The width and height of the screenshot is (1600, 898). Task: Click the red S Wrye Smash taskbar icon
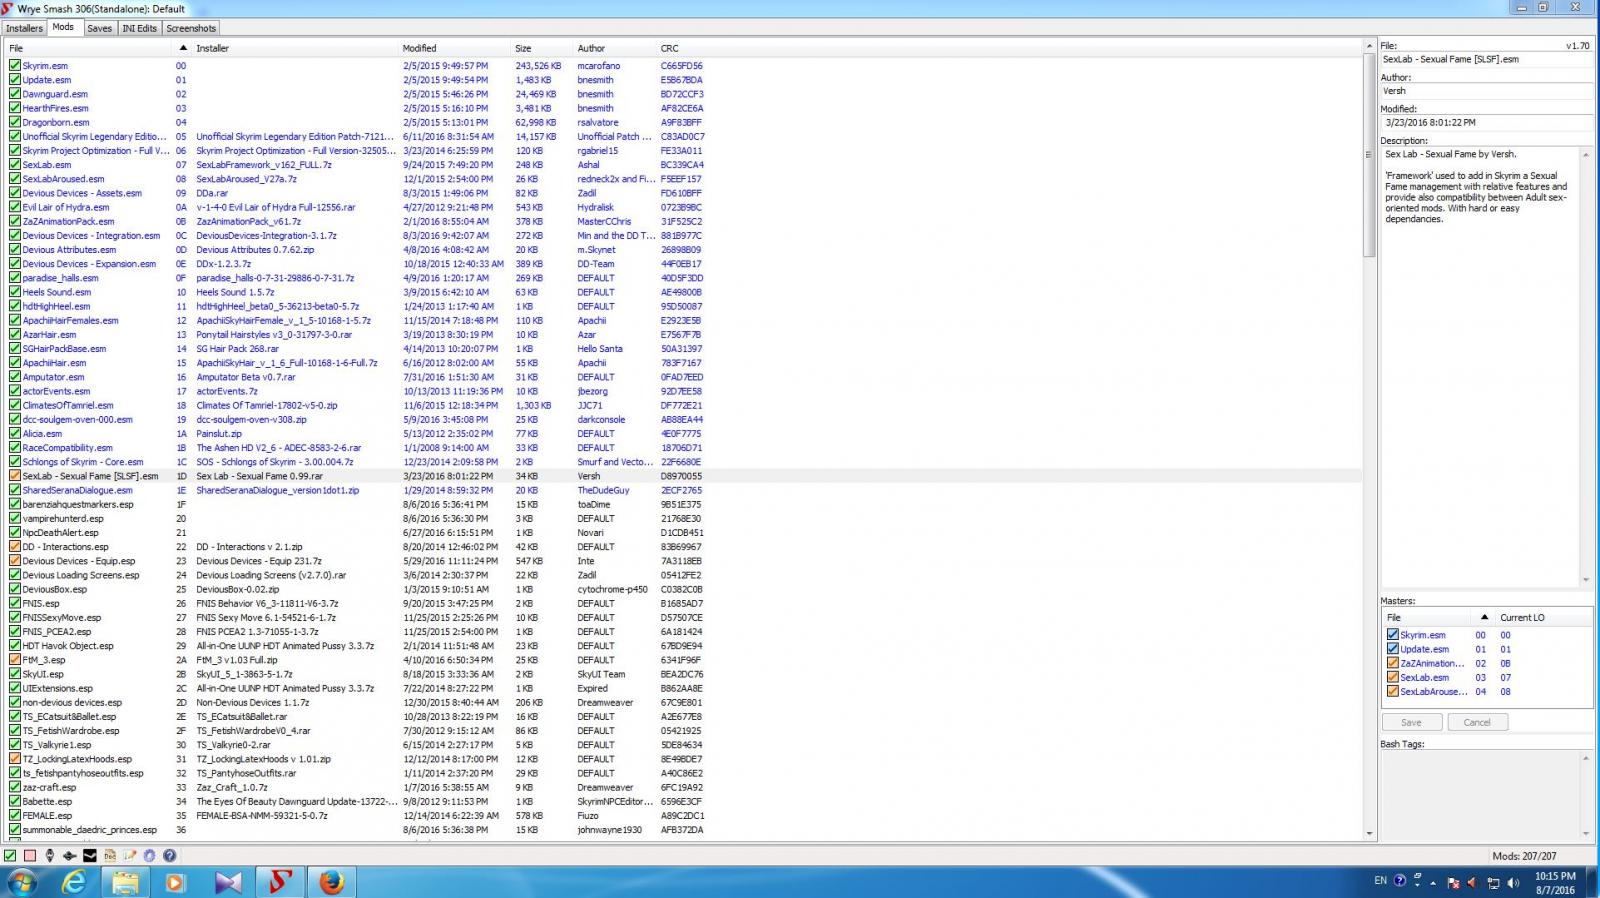[279, 882]
